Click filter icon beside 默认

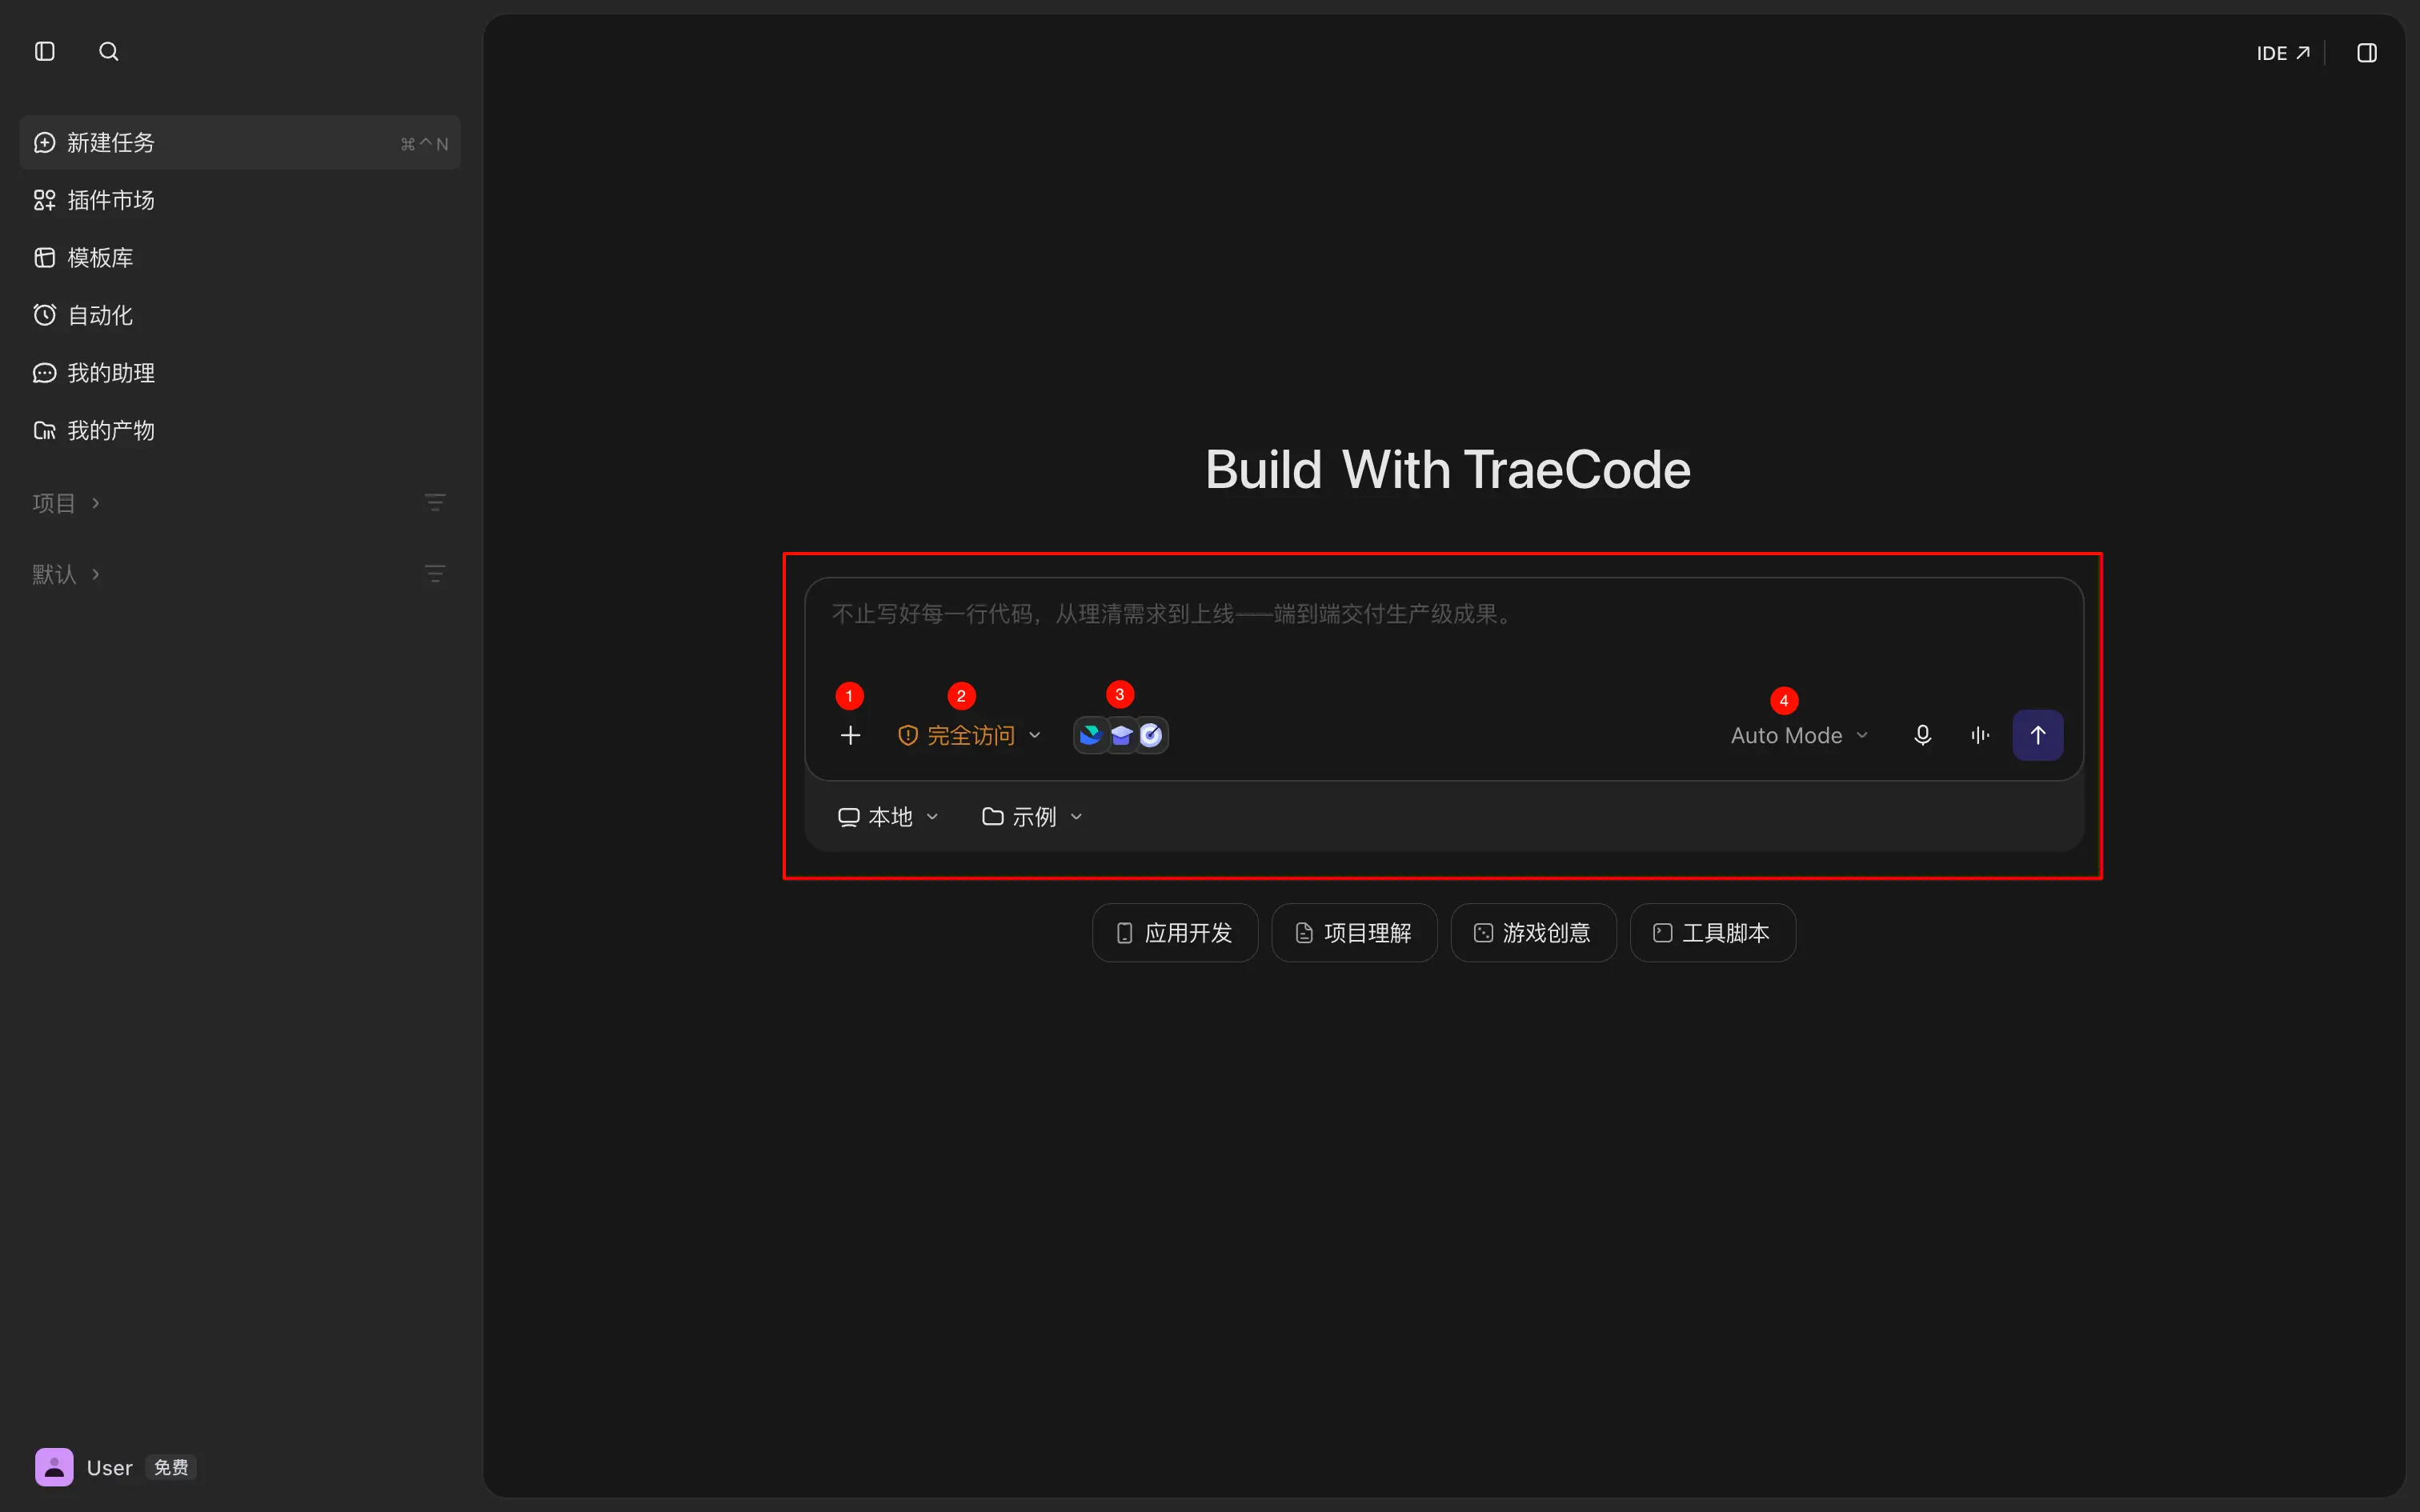[x=434, y=574]
